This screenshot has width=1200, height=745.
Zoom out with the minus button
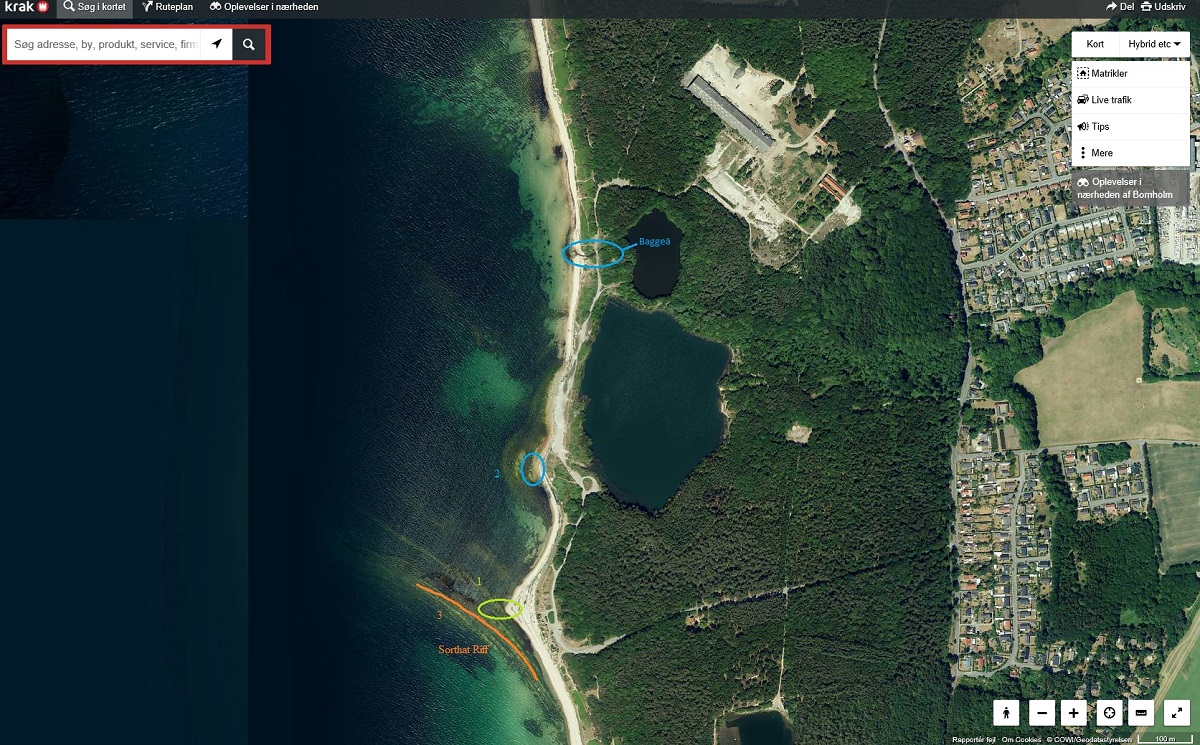coord(1042,713)
